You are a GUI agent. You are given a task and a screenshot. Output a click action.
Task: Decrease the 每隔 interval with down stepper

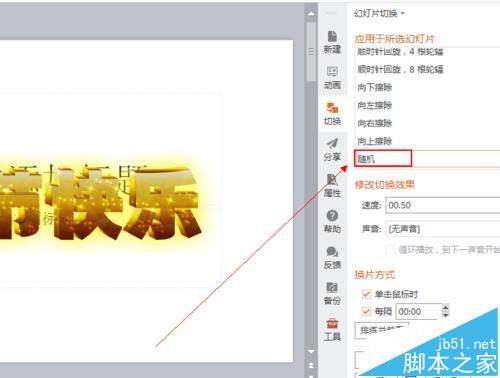[x=446, y=315]
